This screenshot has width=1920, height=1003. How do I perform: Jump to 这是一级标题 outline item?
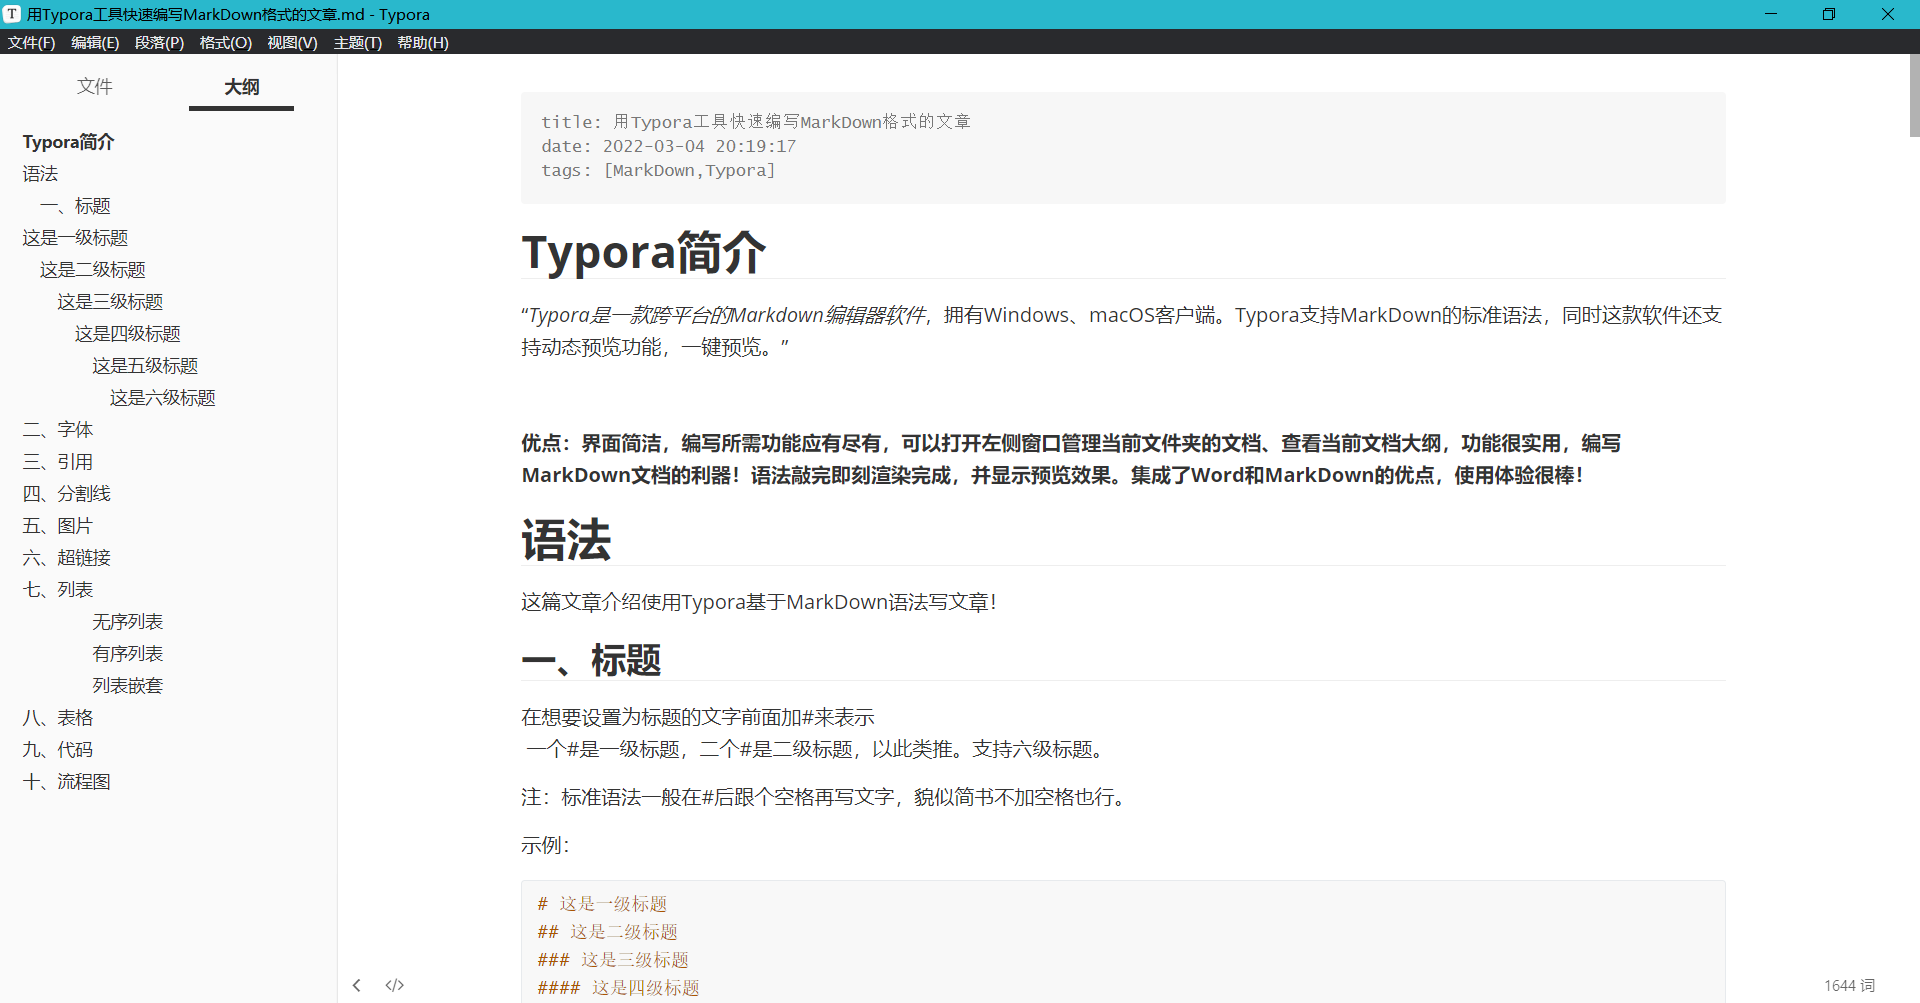click(76, 238)
